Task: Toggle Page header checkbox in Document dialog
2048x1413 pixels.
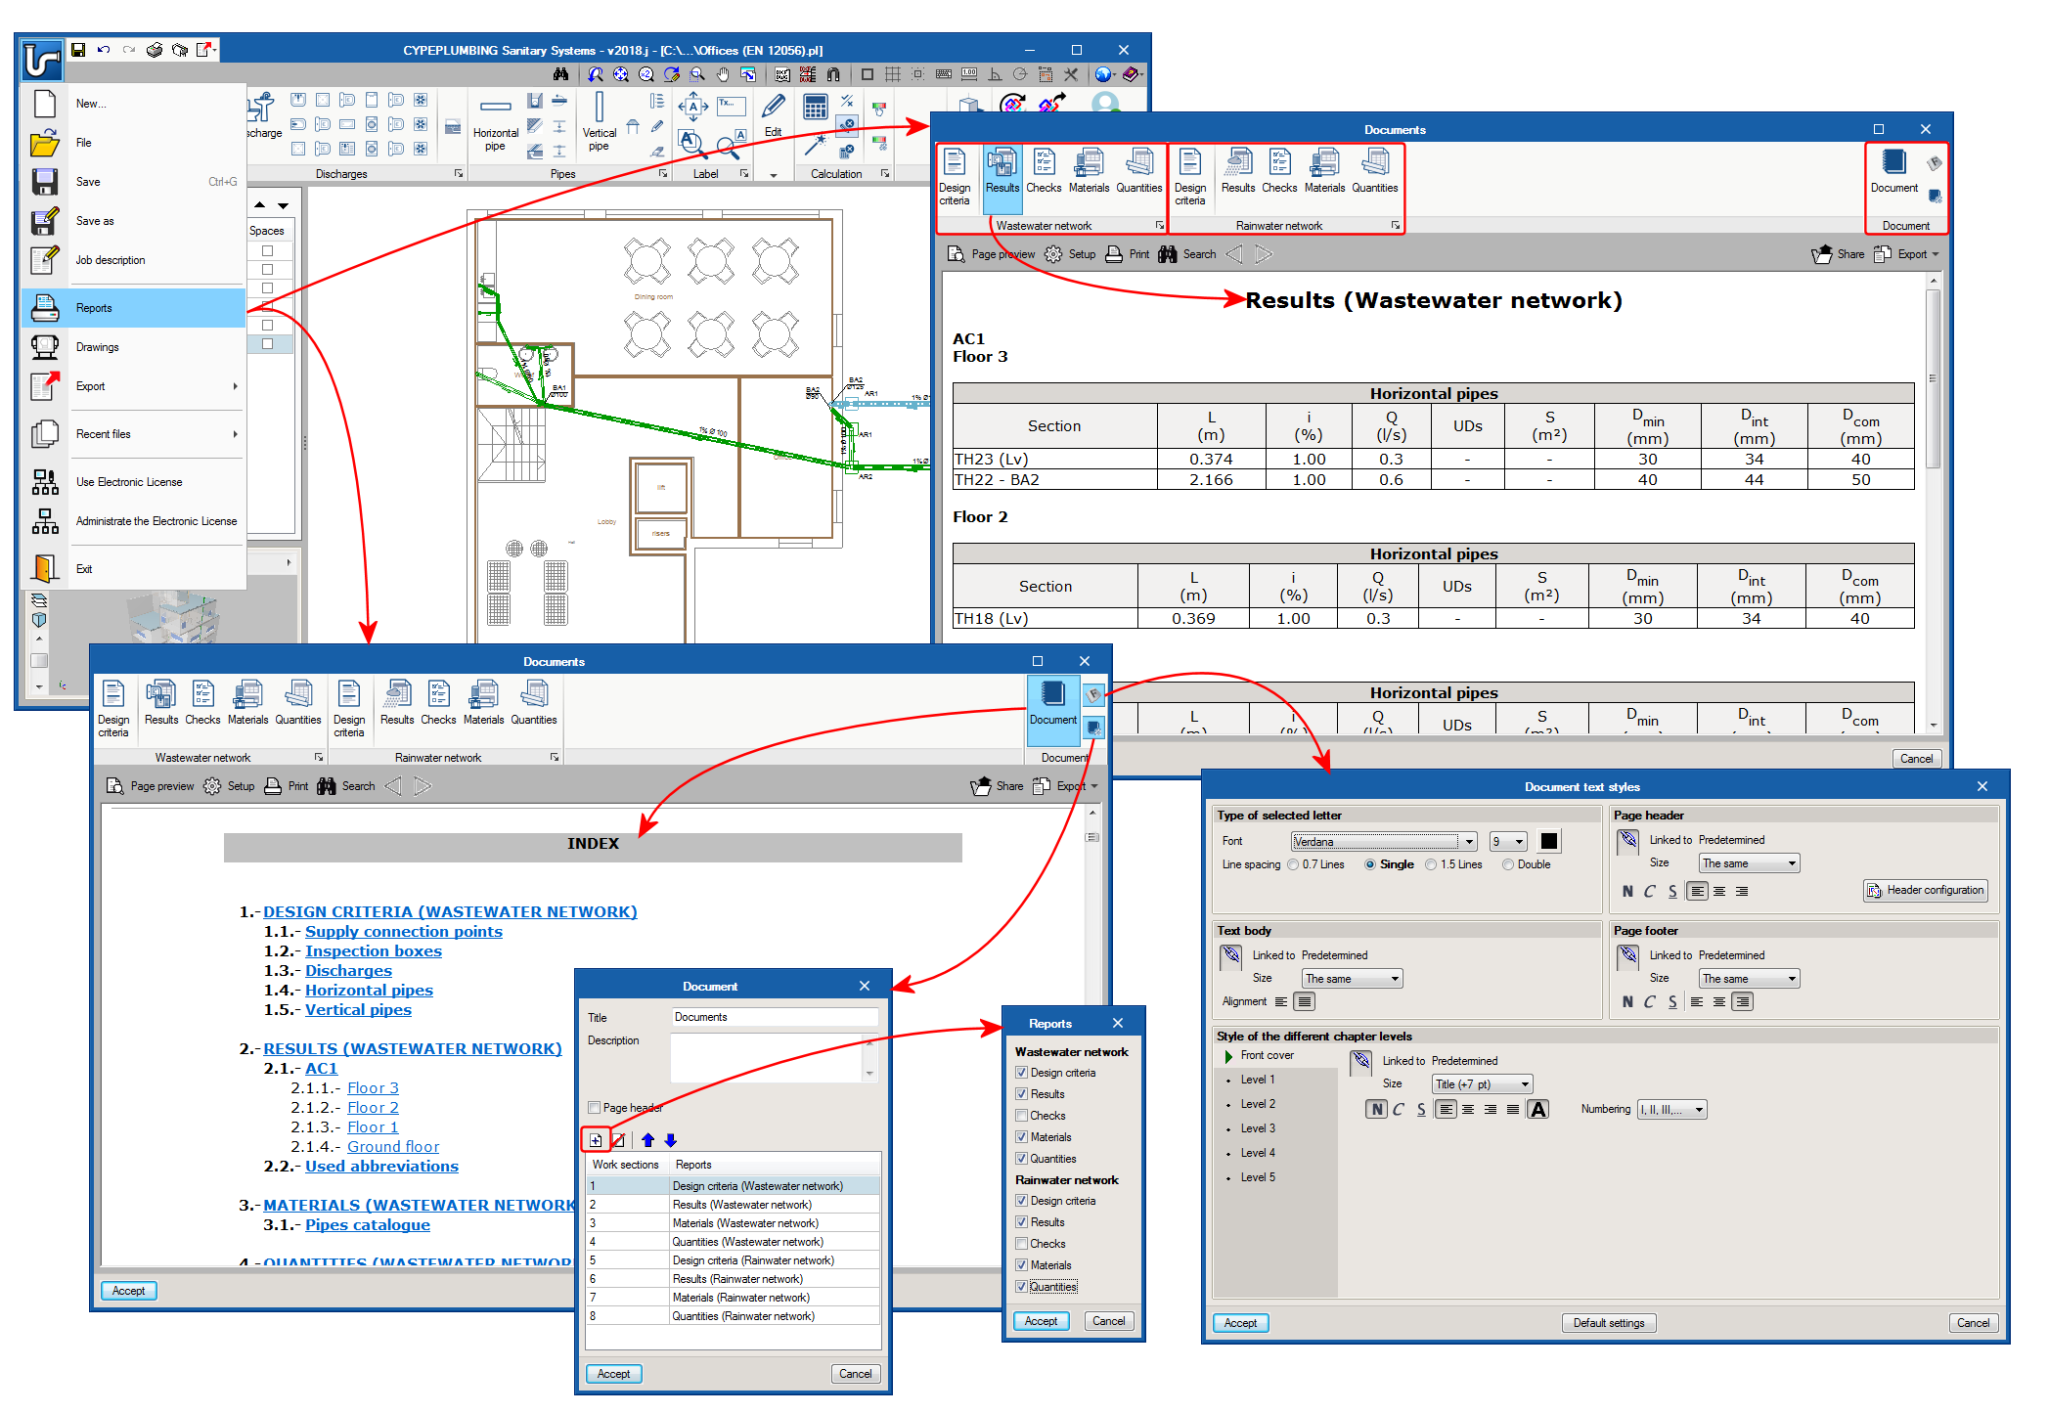Action: [595, 1108]
